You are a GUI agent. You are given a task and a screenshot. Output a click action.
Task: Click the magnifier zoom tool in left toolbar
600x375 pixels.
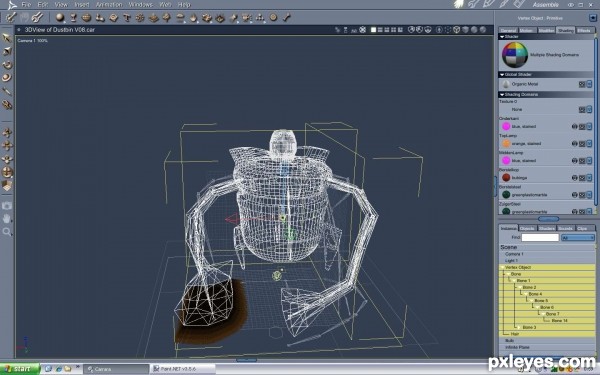tap(7, 232)
